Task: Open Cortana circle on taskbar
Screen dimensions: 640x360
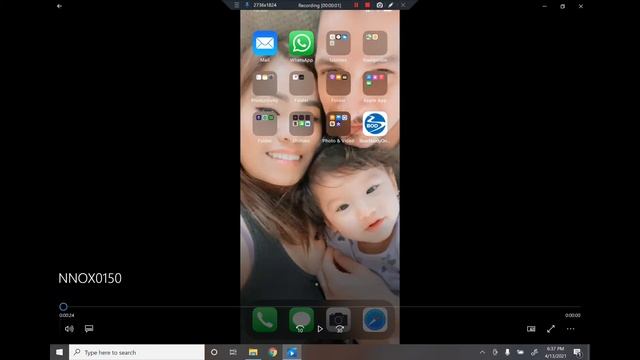Action: click(214, 352)
